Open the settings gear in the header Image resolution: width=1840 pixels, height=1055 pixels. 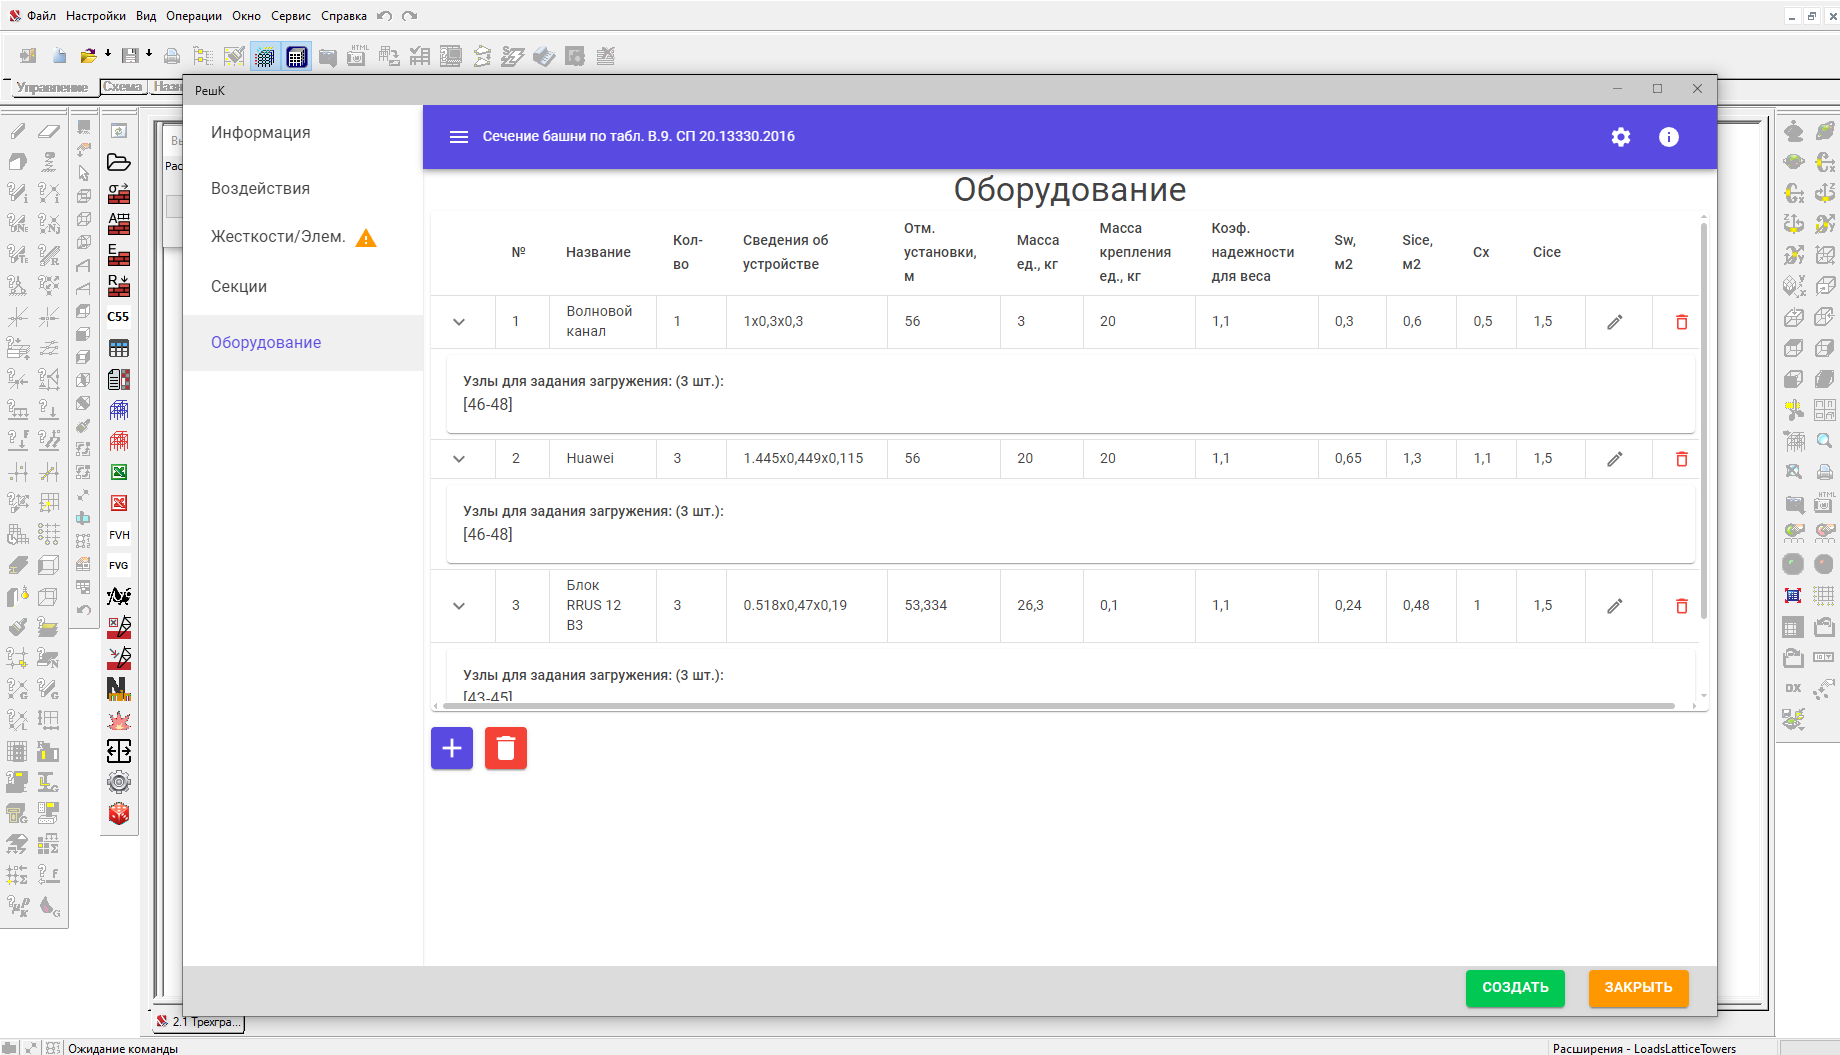click(x=1620, y=137)
